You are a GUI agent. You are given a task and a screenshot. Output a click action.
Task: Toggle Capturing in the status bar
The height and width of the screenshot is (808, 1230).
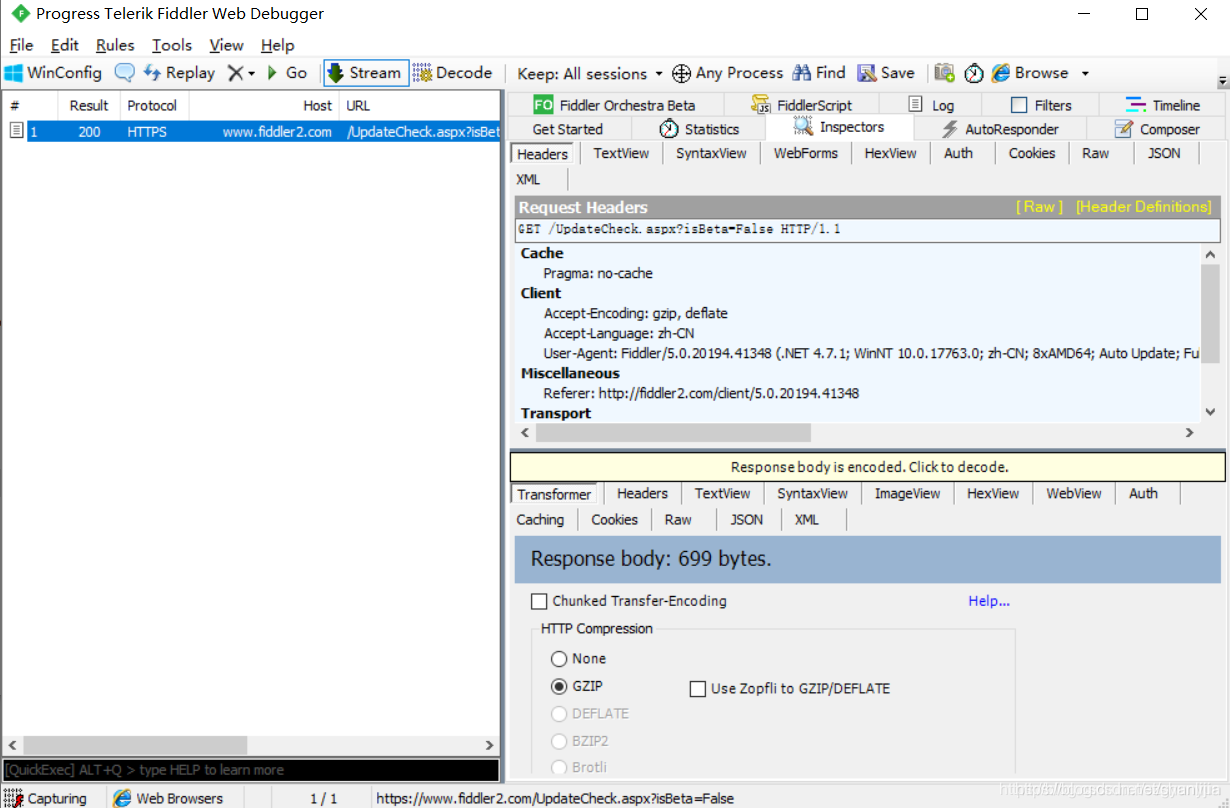(x=46, y=798)
